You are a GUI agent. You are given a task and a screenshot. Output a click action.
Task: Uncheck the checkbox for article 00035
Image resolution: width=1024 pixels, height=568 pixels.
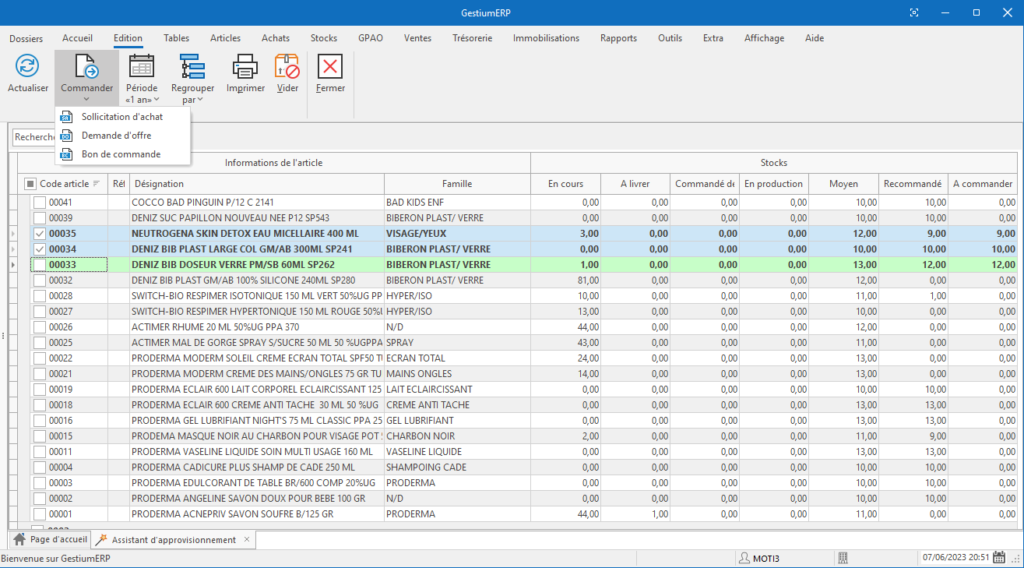click(39, 233)
